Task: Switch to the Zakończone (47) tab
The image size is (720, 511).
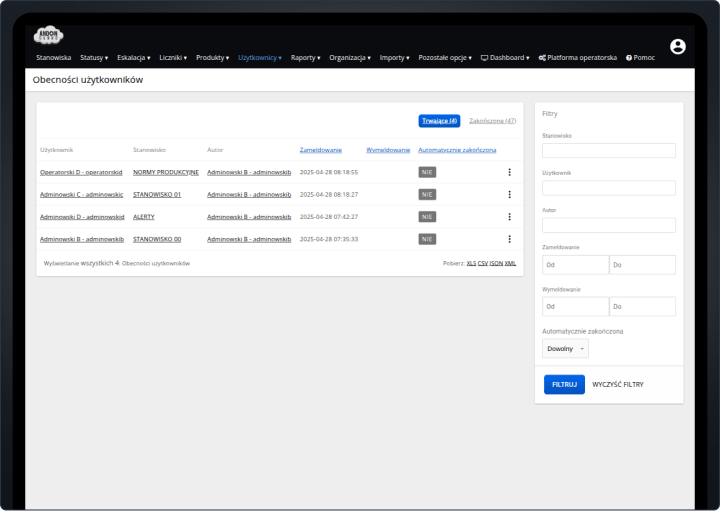Action: [492, 121]
